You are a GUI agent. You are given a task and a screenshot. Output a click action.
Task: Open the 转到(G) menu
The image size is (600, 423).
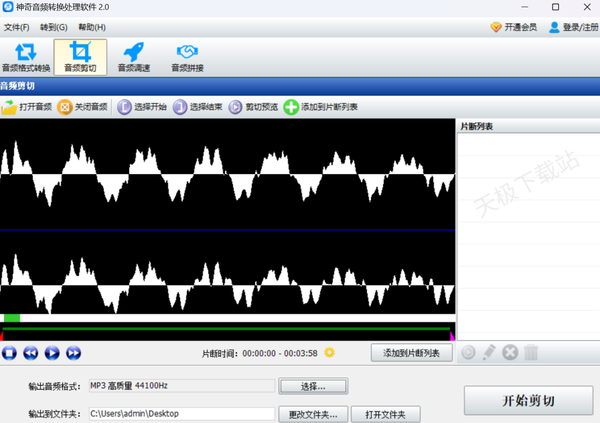click(55, 26)
